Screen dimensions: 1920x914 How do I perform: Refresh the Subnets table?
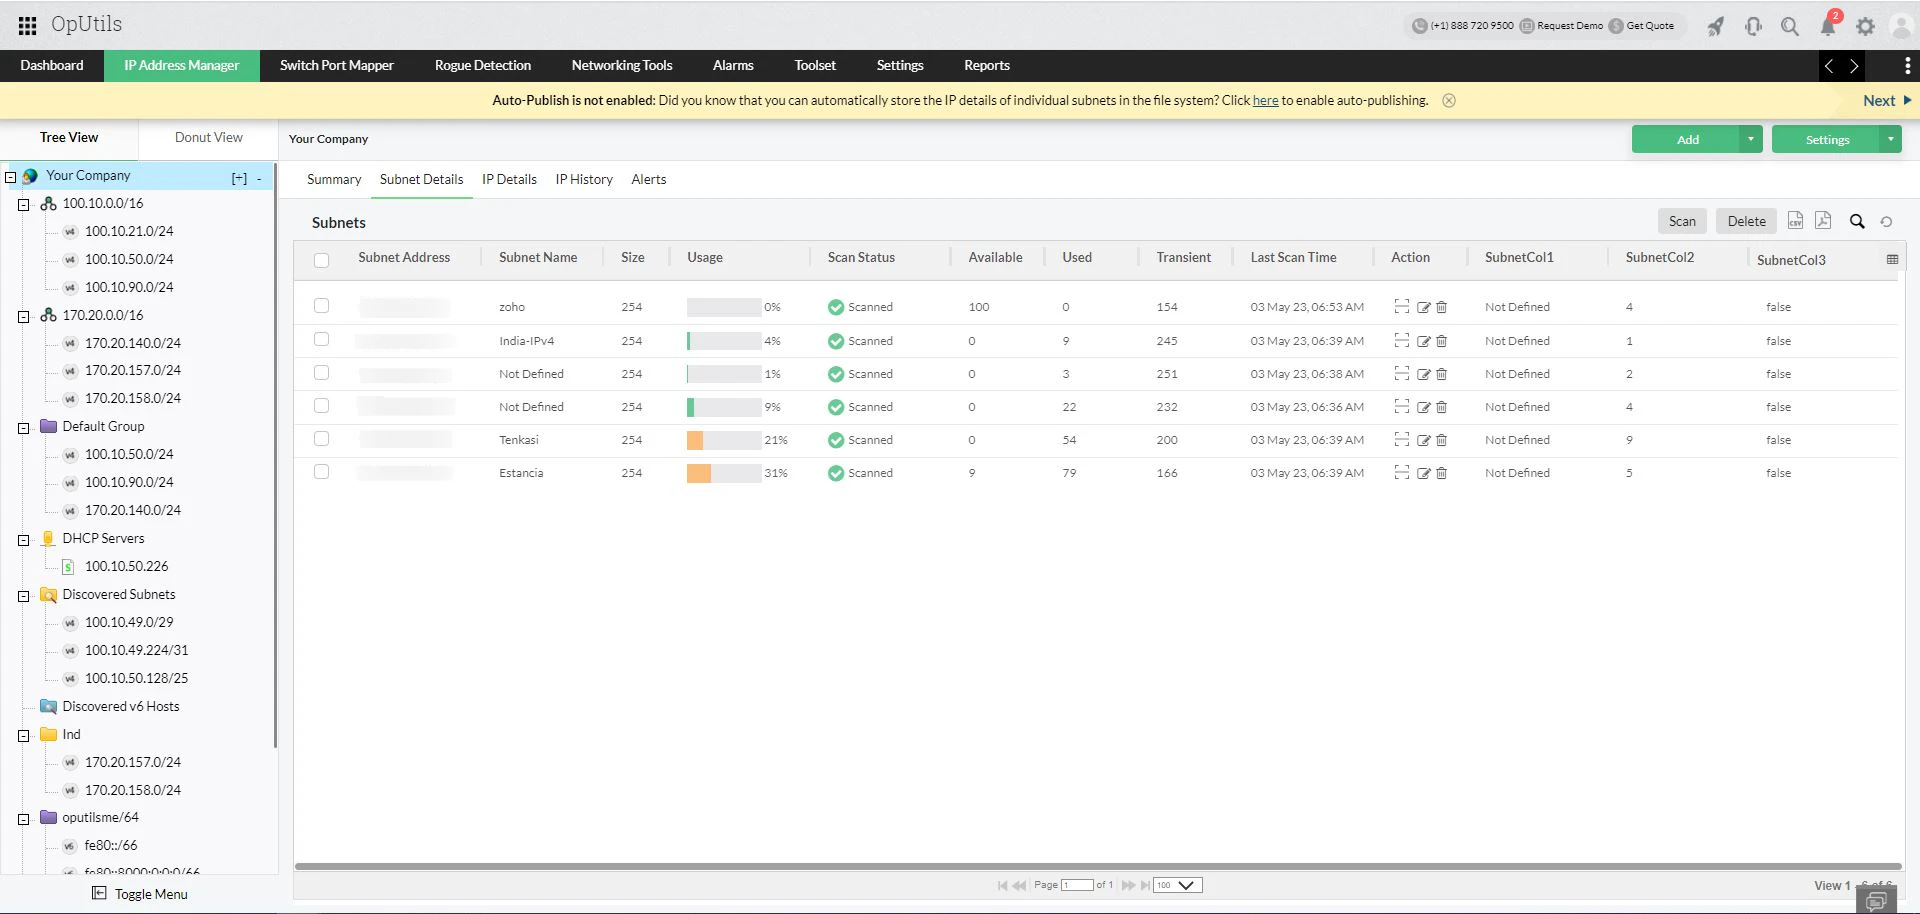pos(1888,221)
